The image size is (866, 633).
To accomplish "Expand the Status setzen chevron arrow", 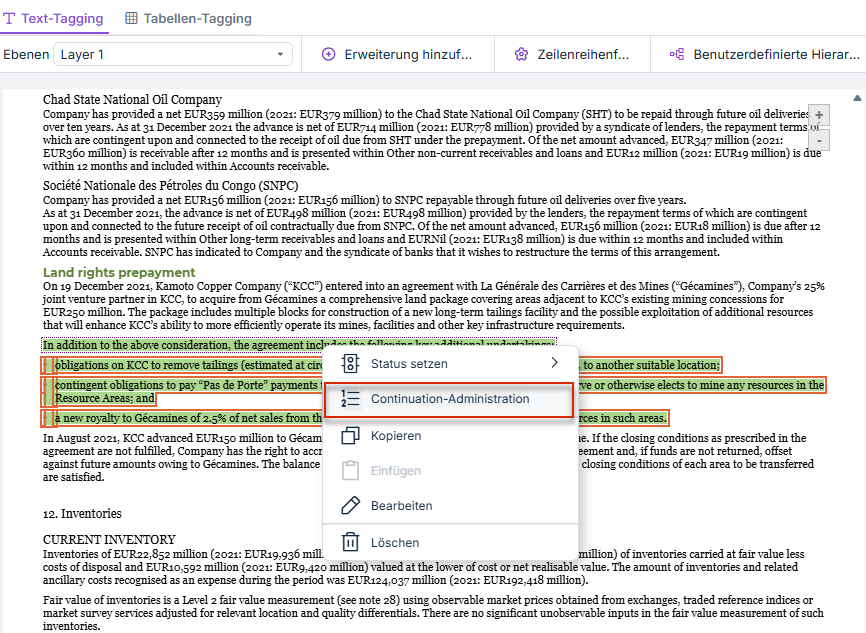I will pyautogui.click(x=555, y=363).
